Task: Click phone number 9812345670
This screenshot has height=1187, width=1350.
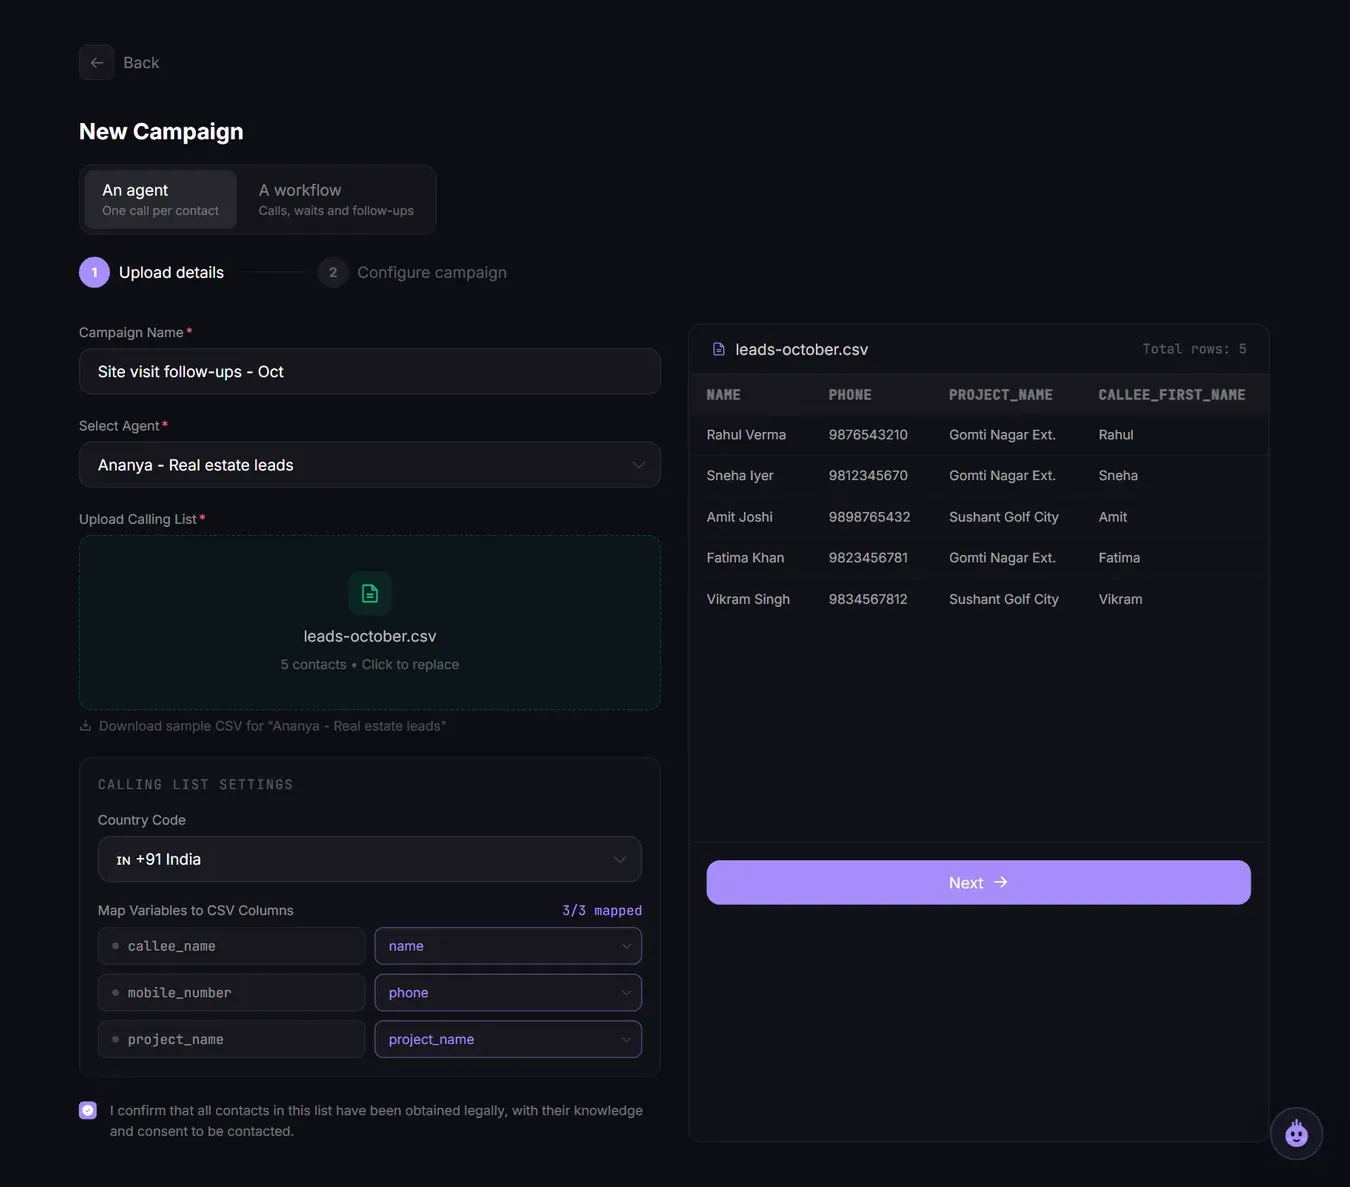Action: click(868, 476)
